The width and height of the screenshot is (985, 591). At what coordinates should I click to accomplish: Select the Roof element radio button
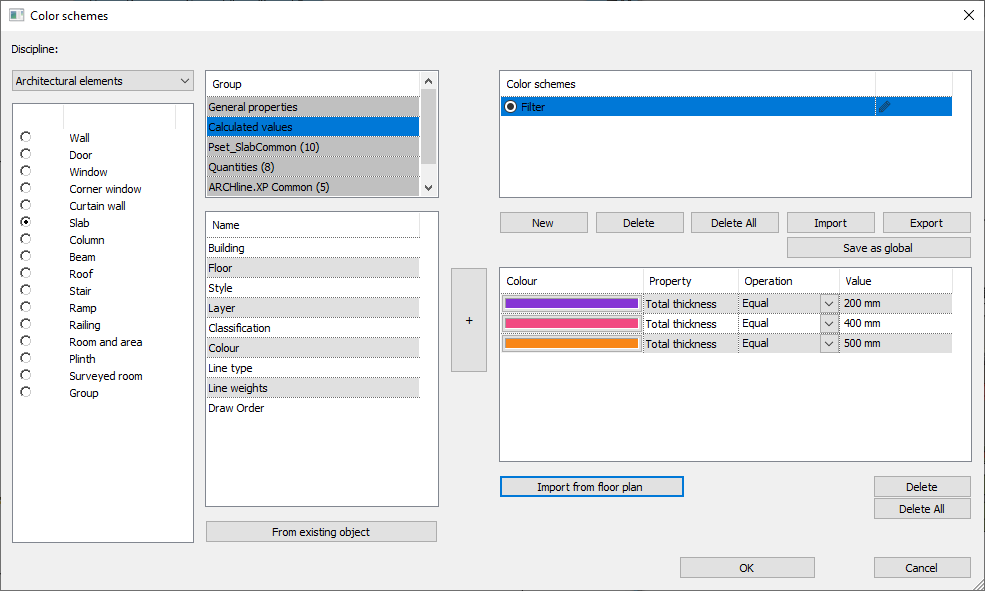coord(25,273)
